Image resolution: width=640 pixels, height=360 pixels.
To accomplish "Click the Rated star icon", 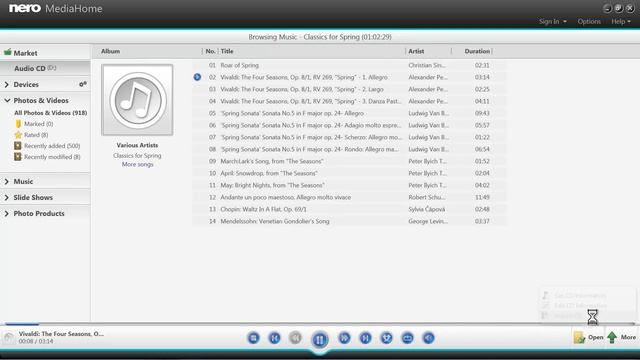I will [x=18, y=135].
